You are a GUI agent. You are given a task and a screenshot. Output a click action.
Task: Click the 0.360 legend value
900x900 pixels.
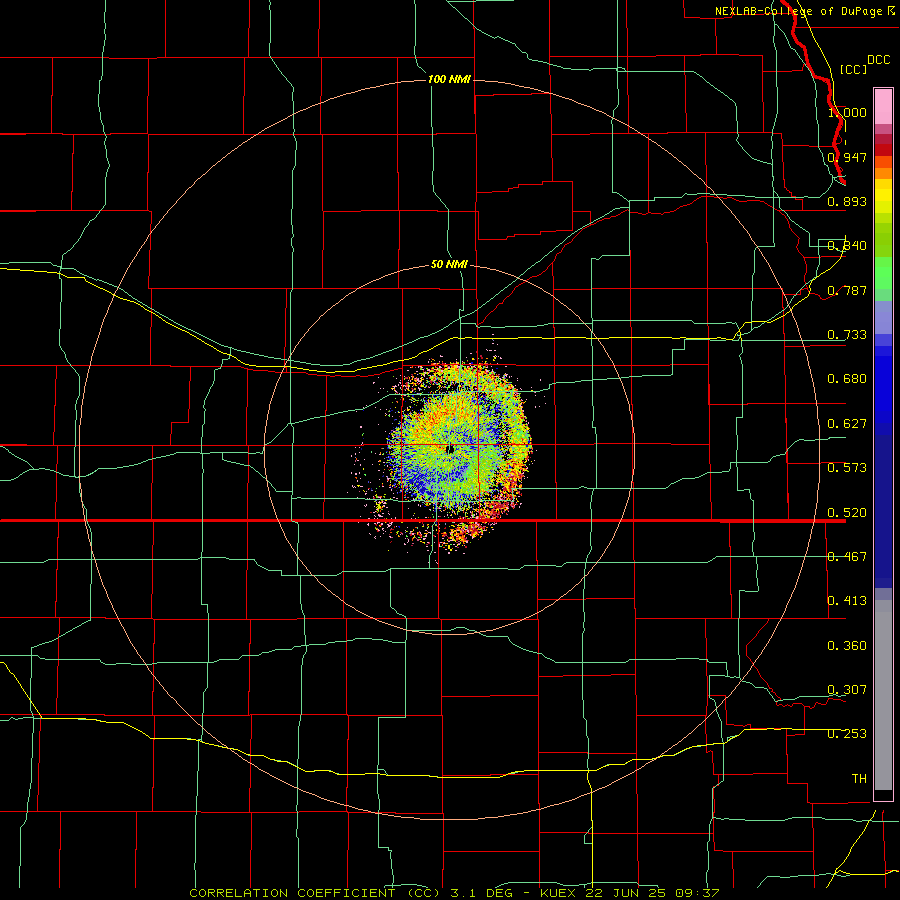click(x=847, y=646)
